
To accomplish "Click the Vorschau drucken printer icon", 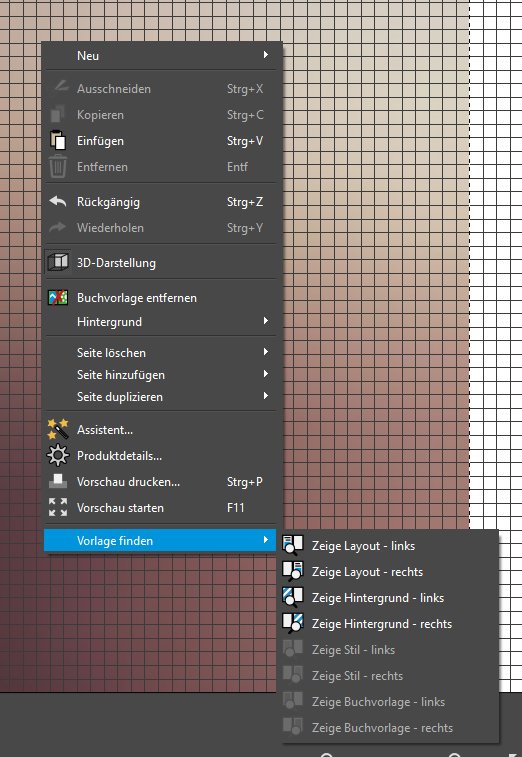I will pos(58,481).
